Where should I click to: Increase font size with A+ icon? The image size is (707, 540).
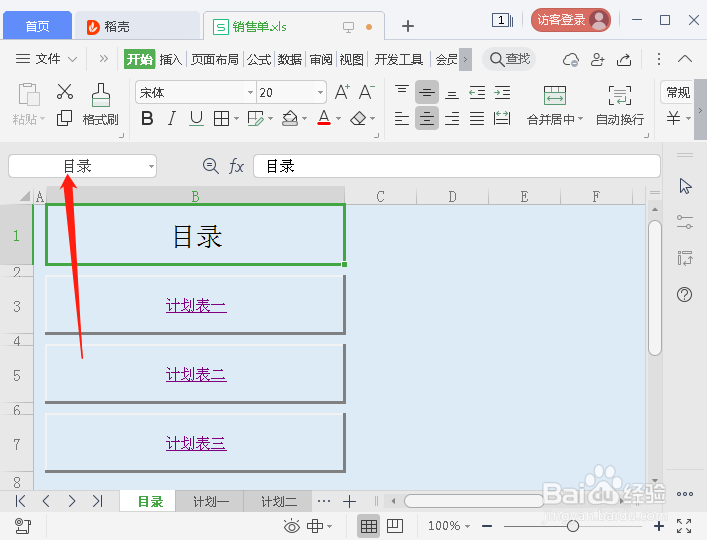click(x=342, y=92)
